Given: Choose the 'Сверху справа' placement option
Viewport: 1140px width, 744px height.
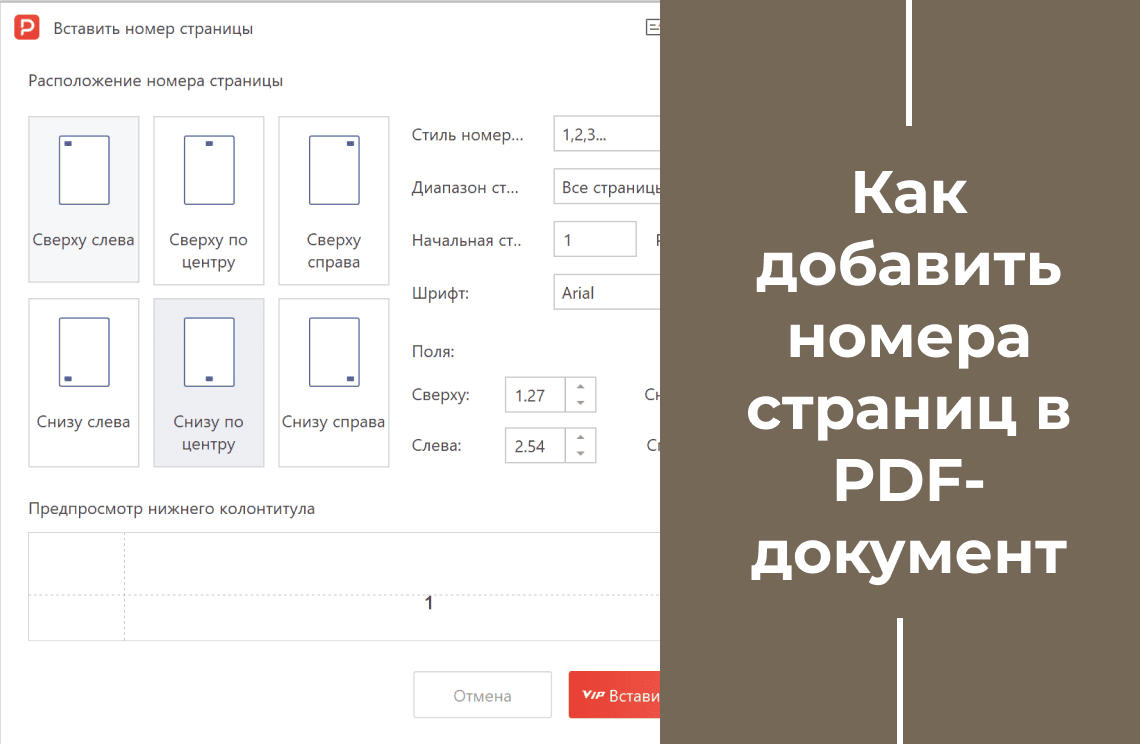Looking at the screenshot, I should click(x=334, y=199).
